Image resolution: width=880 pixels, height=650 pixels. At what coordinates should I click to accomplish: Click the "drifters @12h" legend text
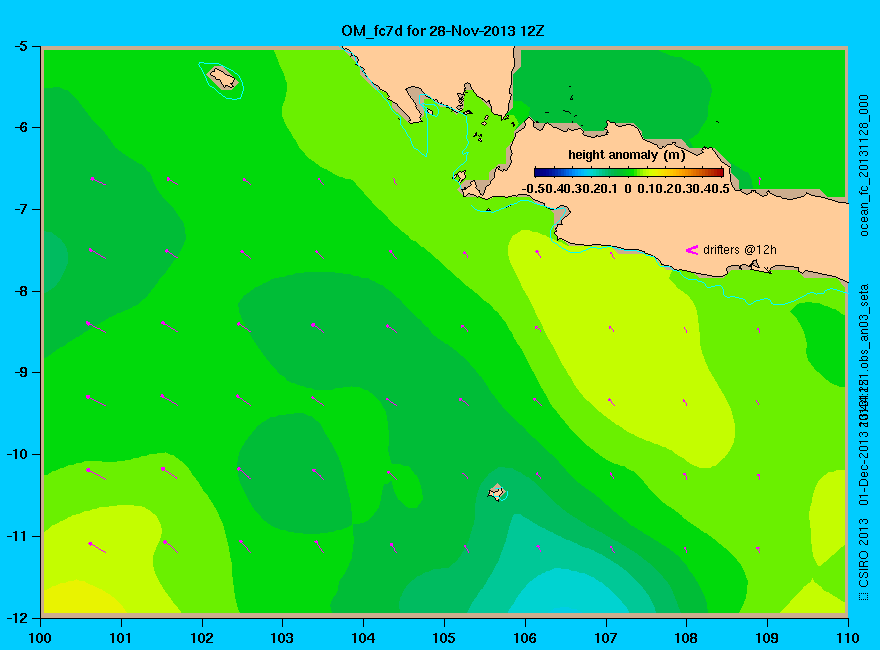click(x=740, y=250)
